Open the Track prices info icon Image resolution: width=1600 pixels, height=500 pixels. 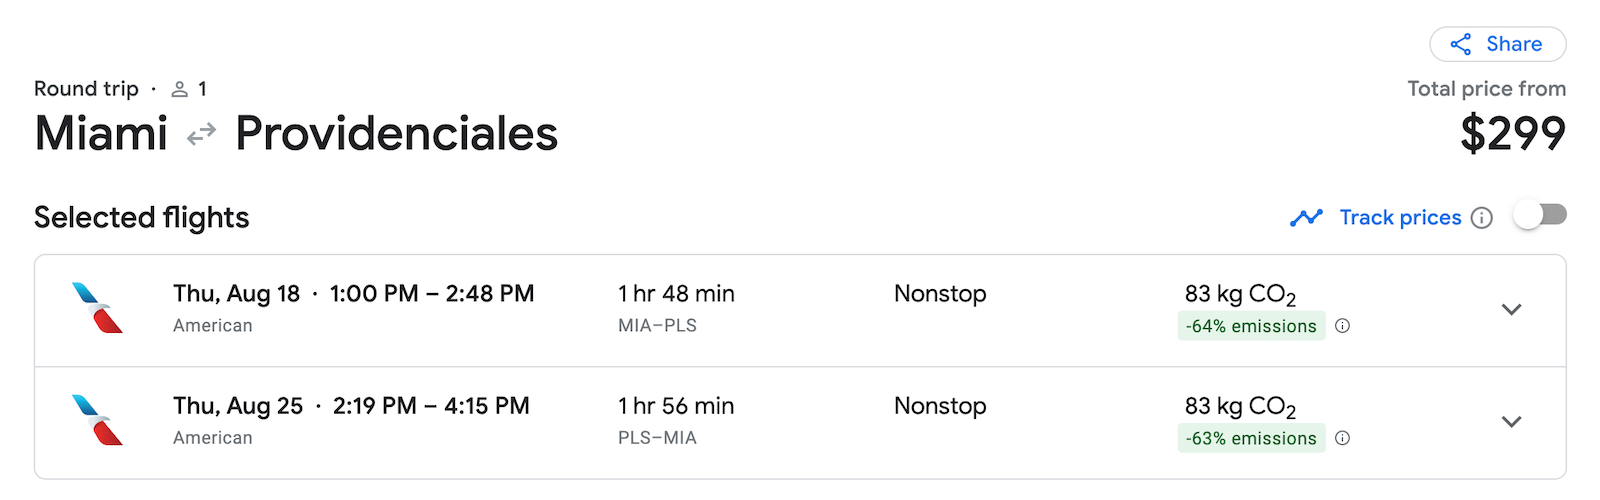[x=1482, y=218]
